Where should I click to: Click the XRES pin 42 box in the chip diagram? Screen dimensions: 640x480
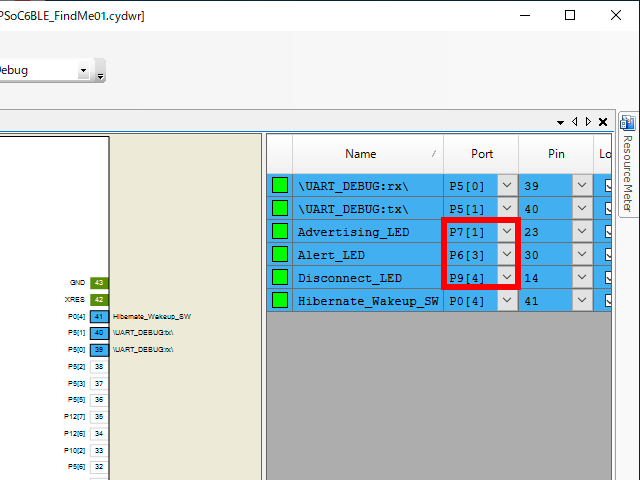[x=99, y=300]
